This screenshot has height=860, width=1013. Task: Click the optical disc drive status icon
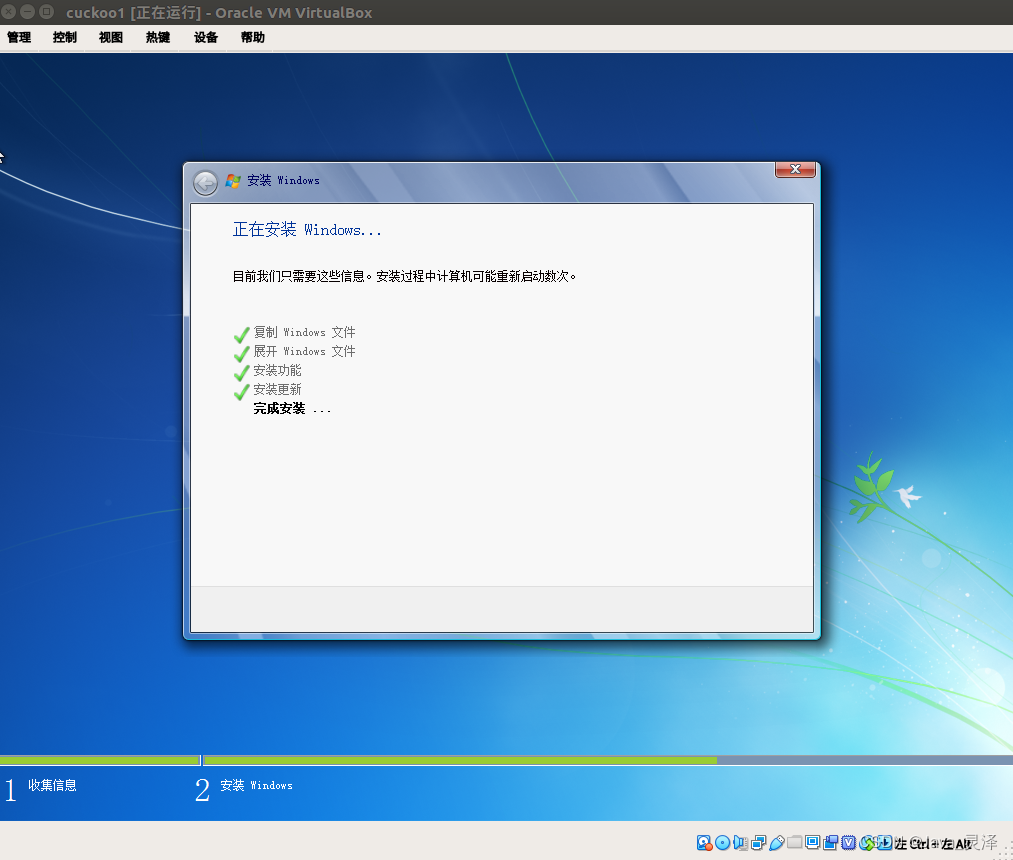722,843
